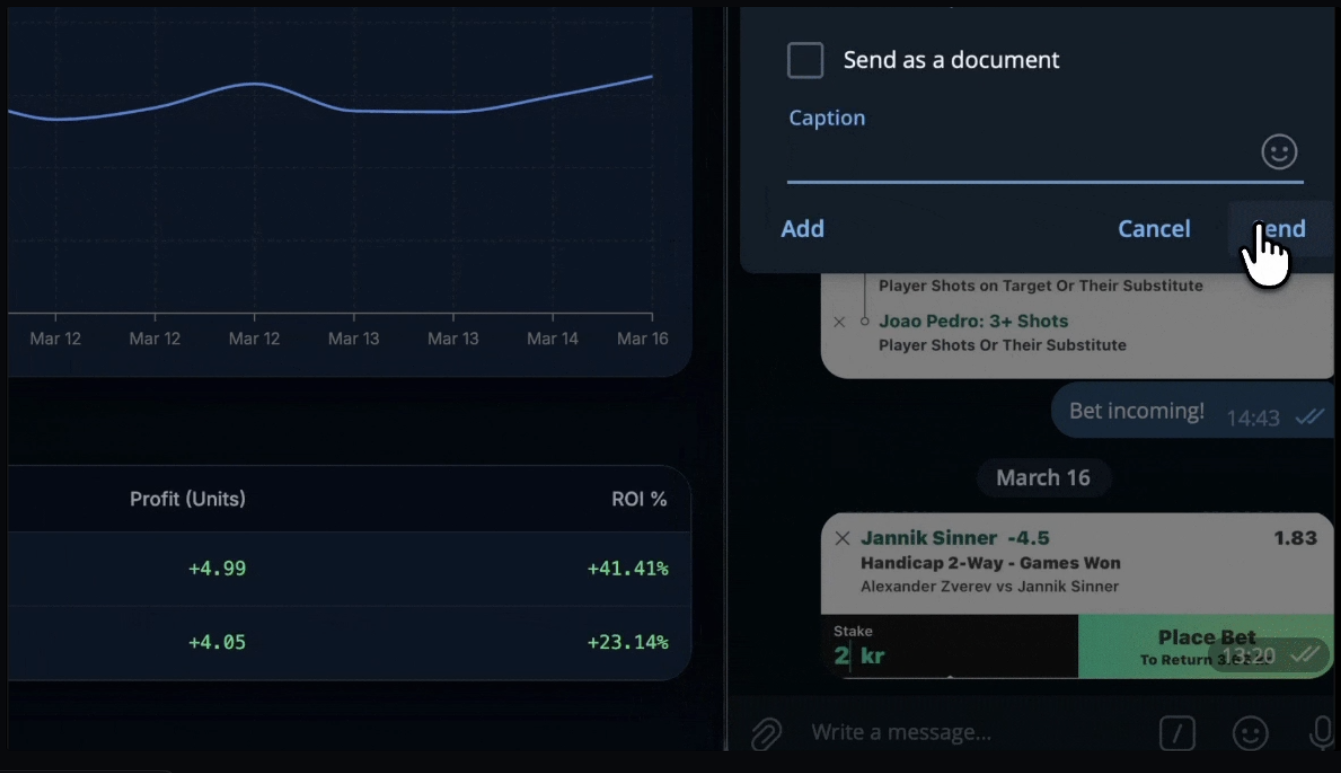
Task: Sort by the Profit (Units) column header
Action: [x=187, y=498]
